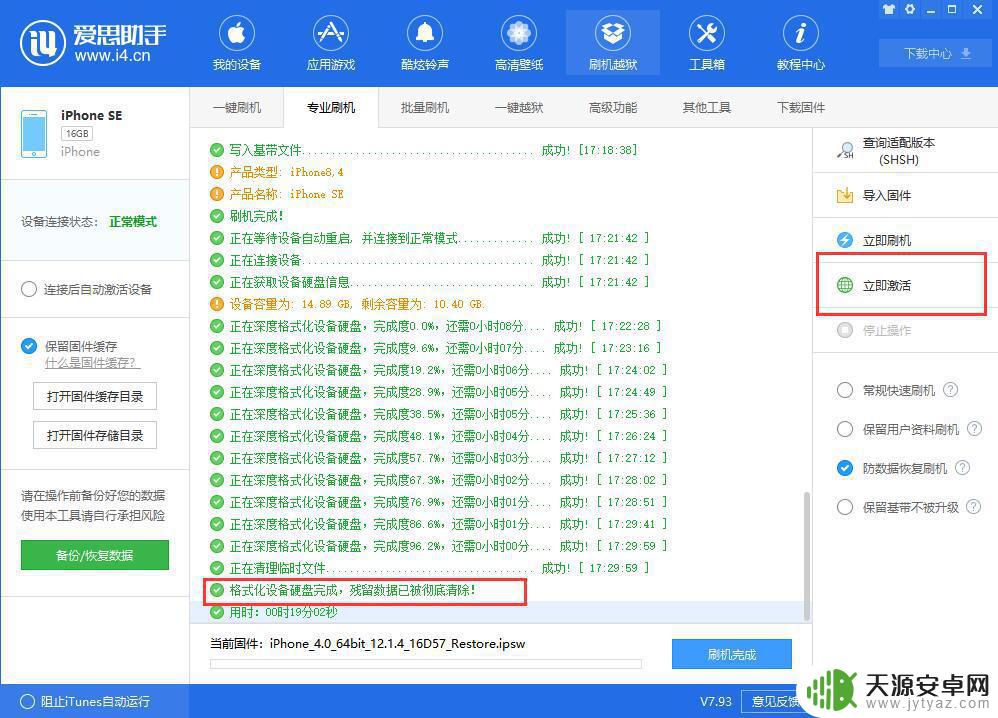The image size is (998, 718).
Task: Open help icon next to 保留用户资料刷机
Action: pyautogui.click(x=974, y=428)
